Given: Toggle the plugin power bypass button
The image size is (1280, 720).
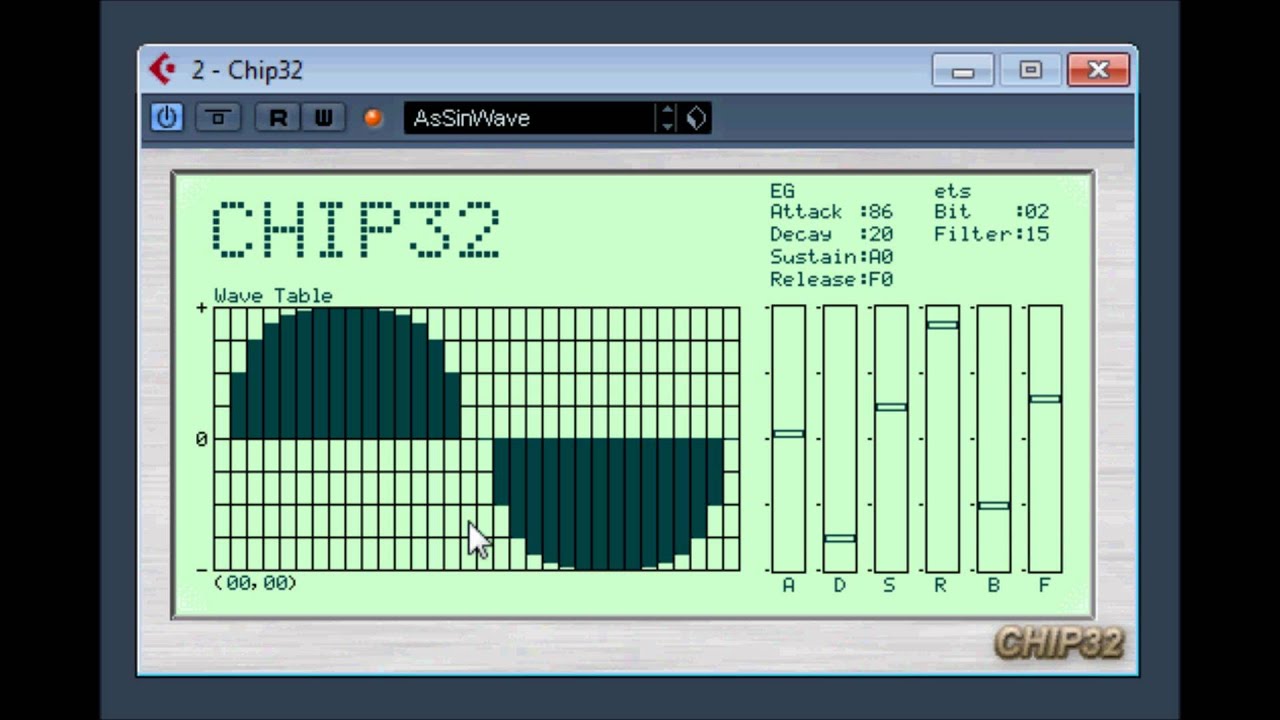Looking at the screenshot, I should (166, 118).
